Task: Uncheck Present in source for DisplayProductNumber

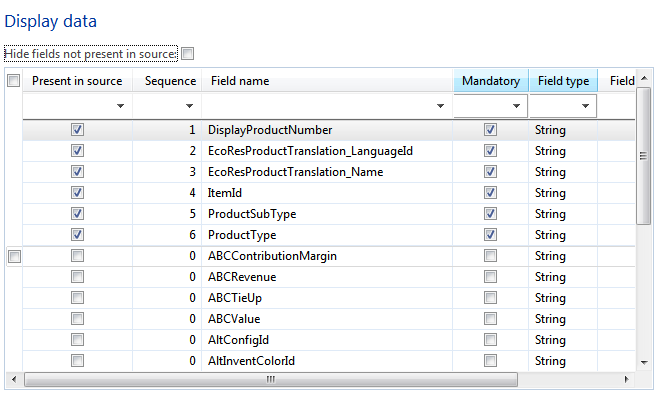Action: (78, 130)
